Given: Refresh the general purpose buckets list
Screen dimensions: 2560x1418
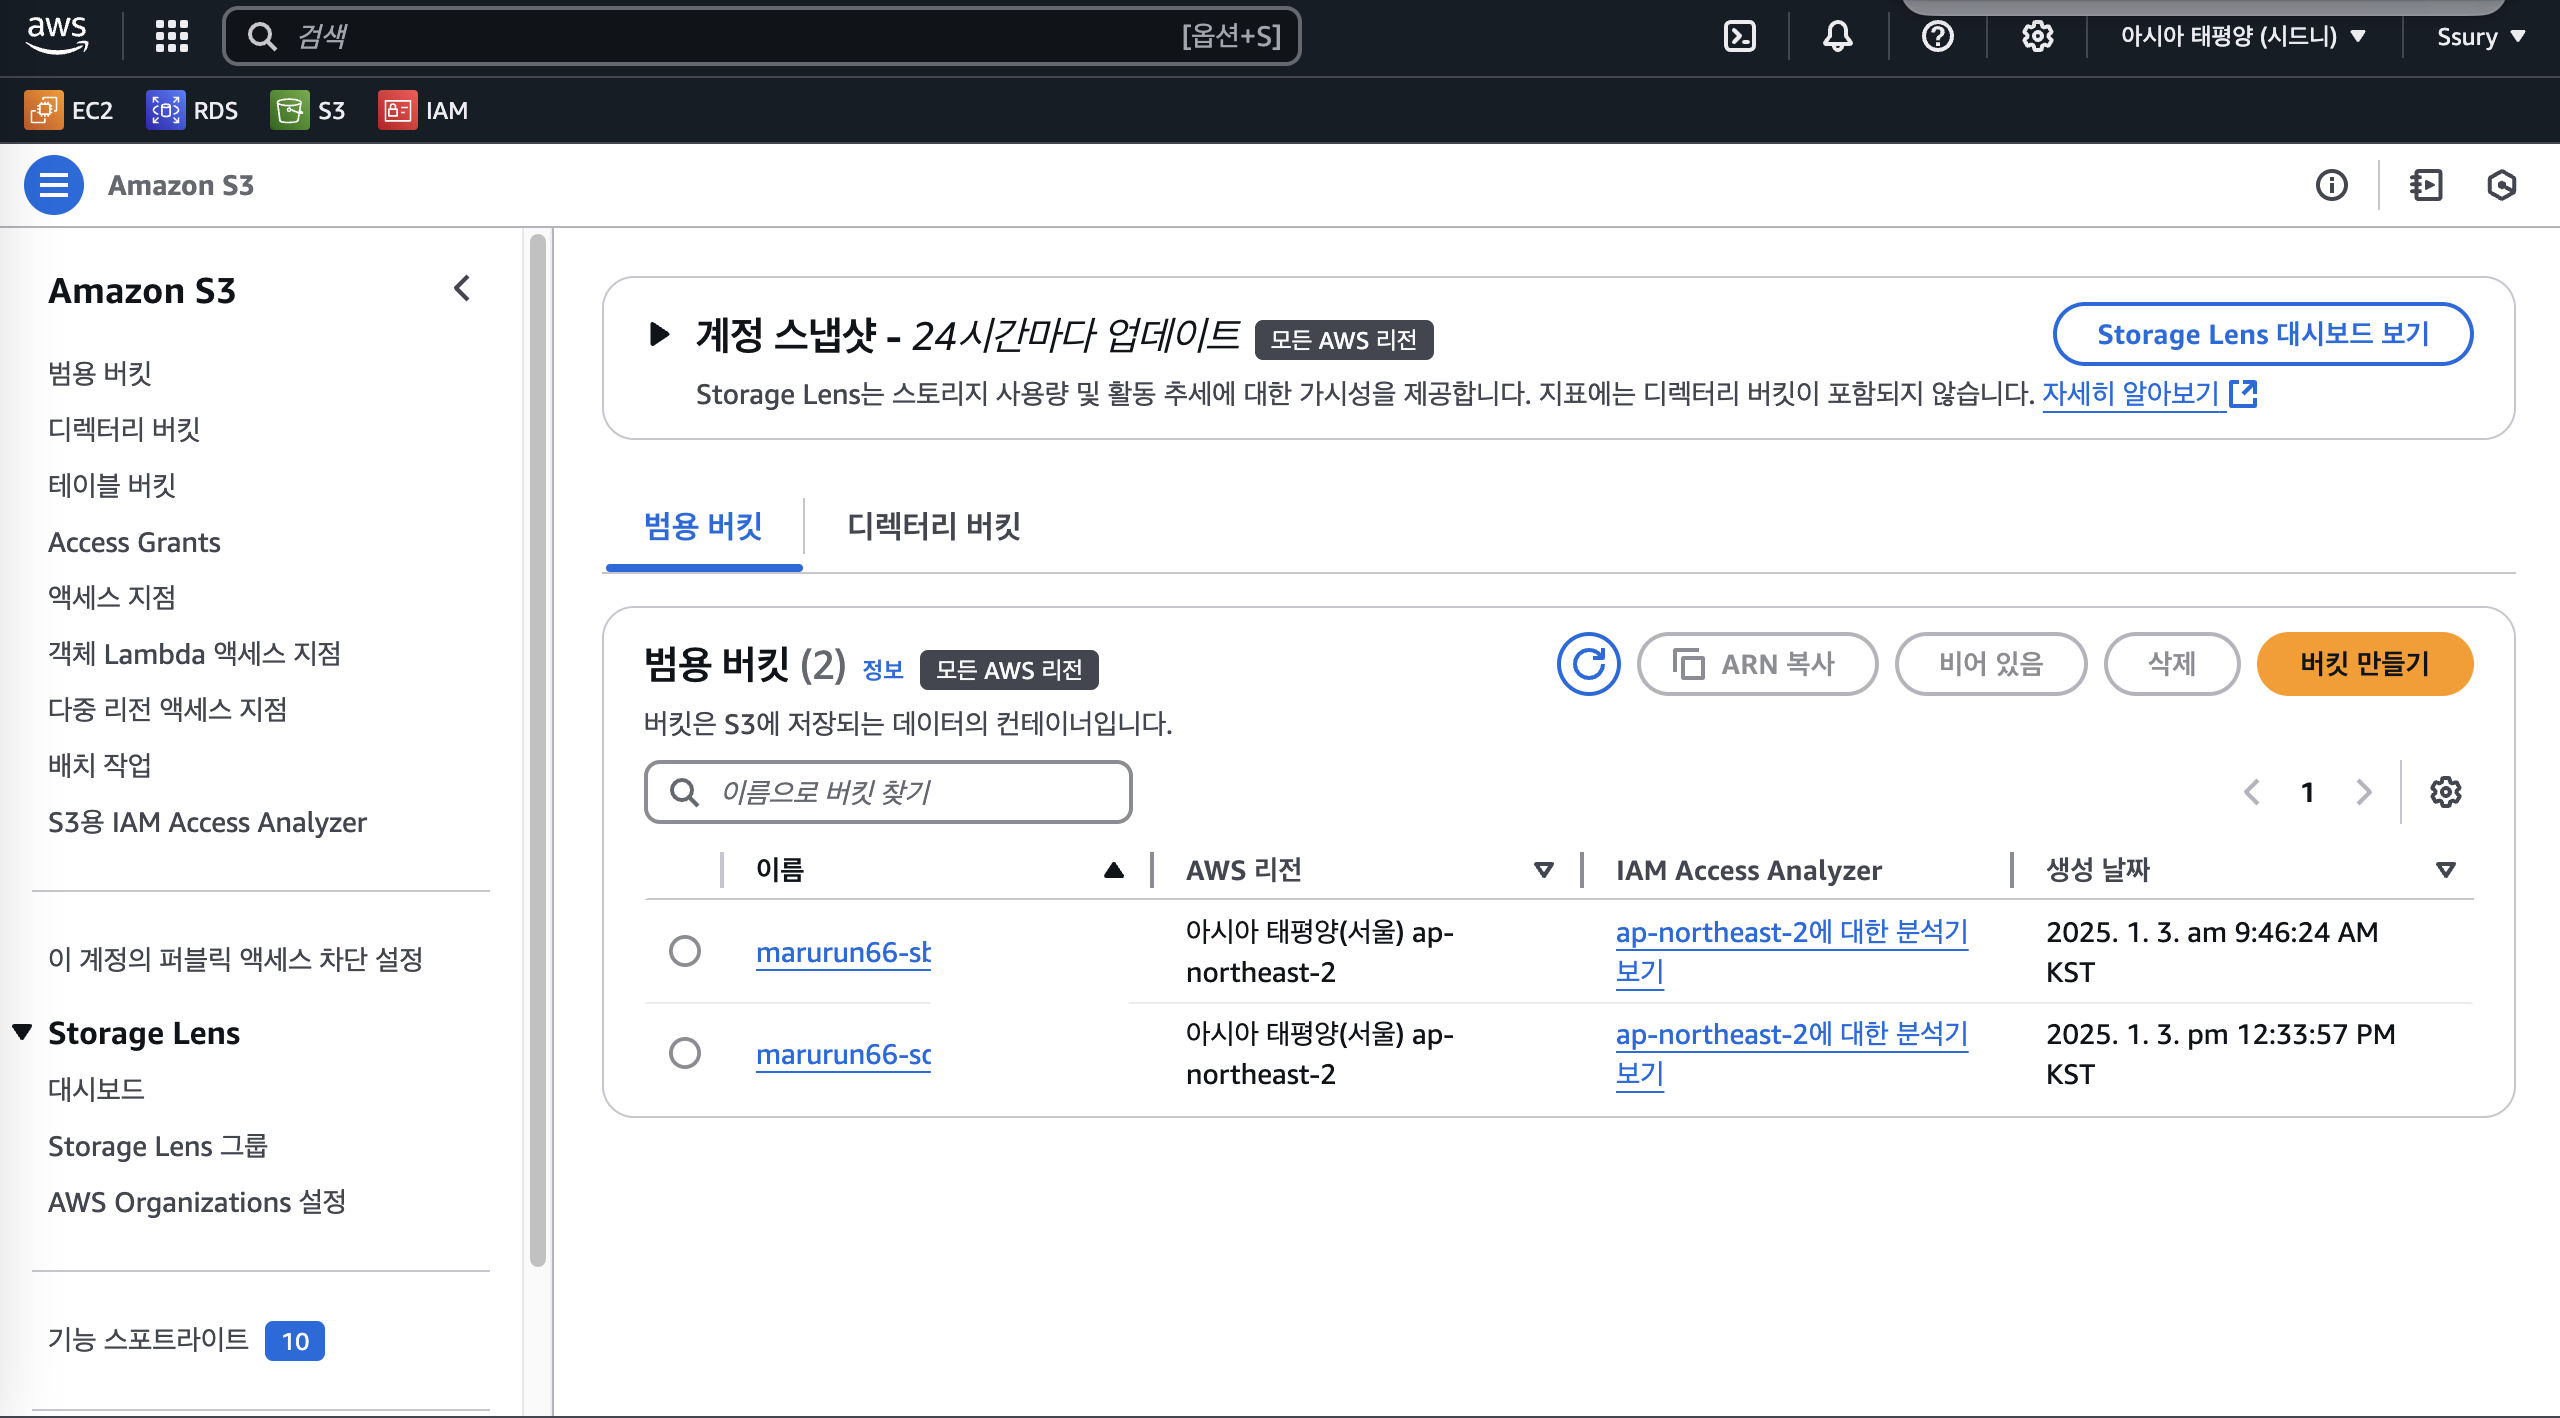Looking at the screenshot, I should (1588, 664).
